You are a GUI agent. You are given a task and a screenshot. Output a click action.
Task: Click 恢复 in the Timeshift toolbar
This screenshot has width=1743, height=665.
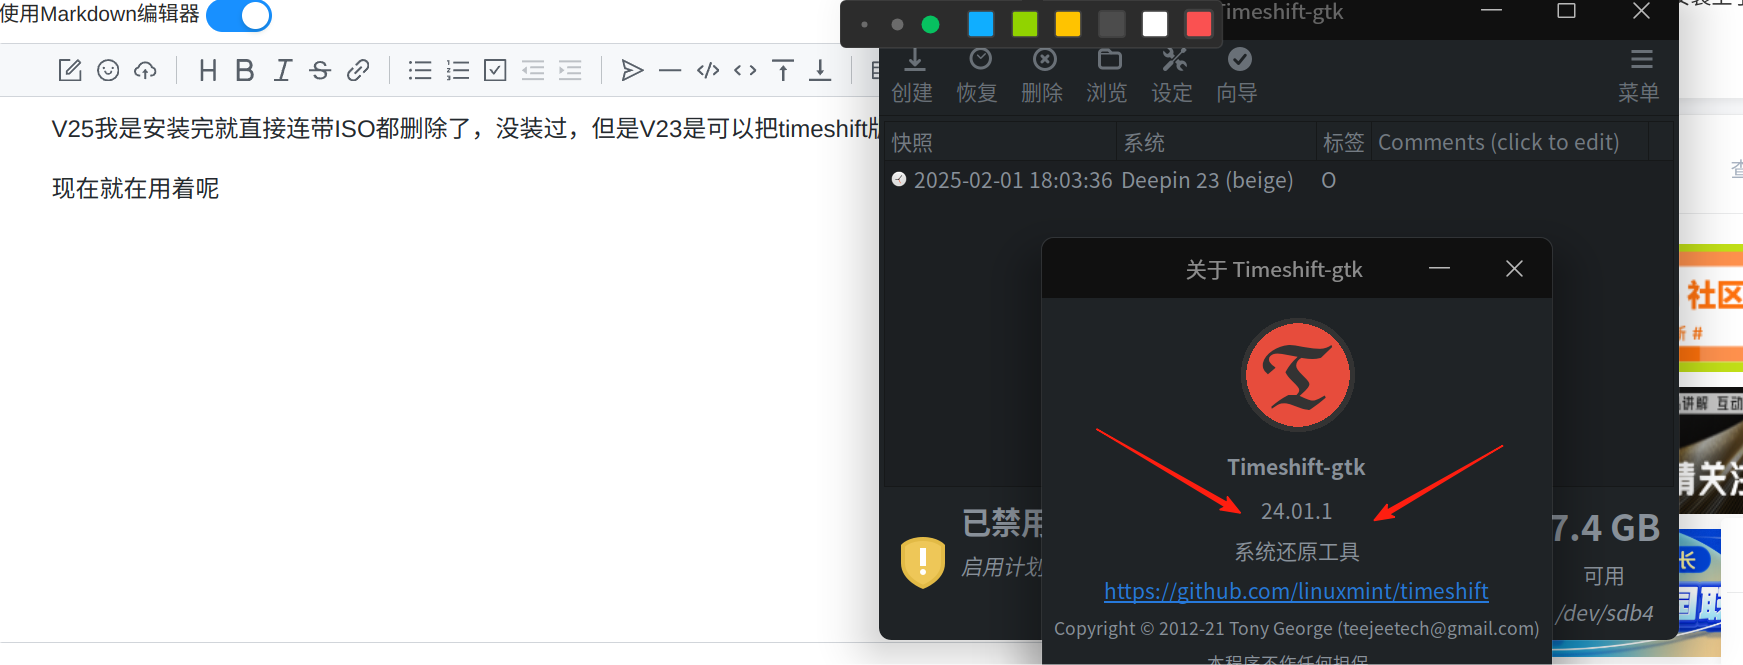pyautogui.click(x=977, y=76)
